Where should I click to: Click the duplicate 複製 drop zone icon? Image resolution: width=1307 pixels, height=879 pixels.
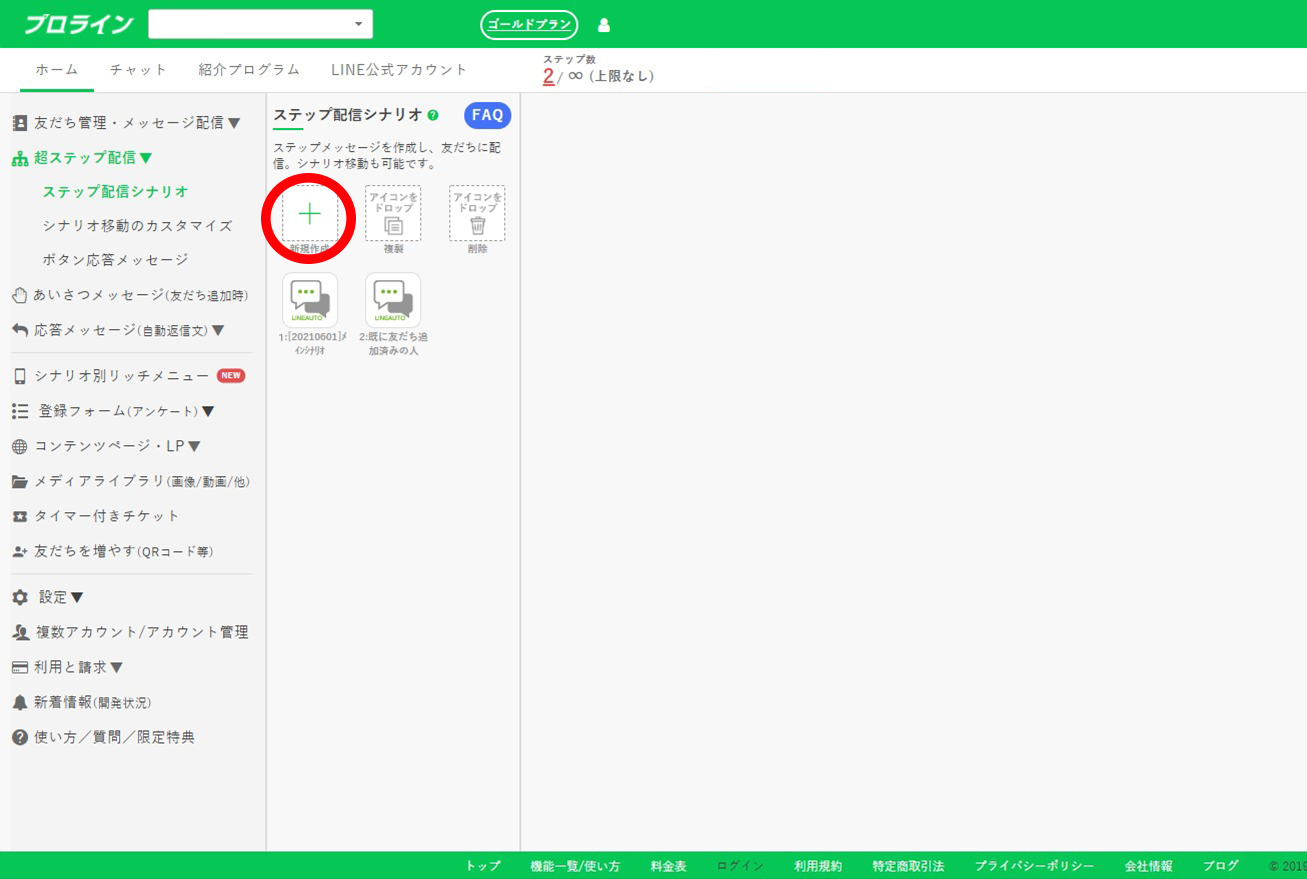tap(393, 213)
